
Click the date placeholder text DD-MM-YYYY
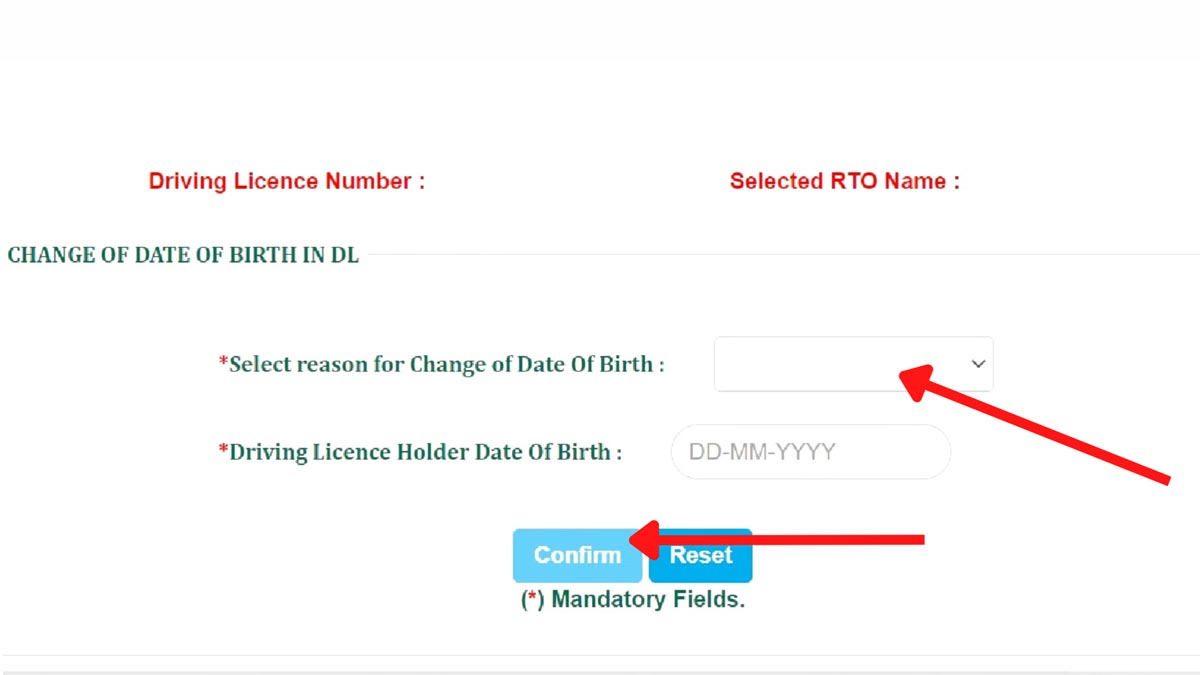pos(762,452)
